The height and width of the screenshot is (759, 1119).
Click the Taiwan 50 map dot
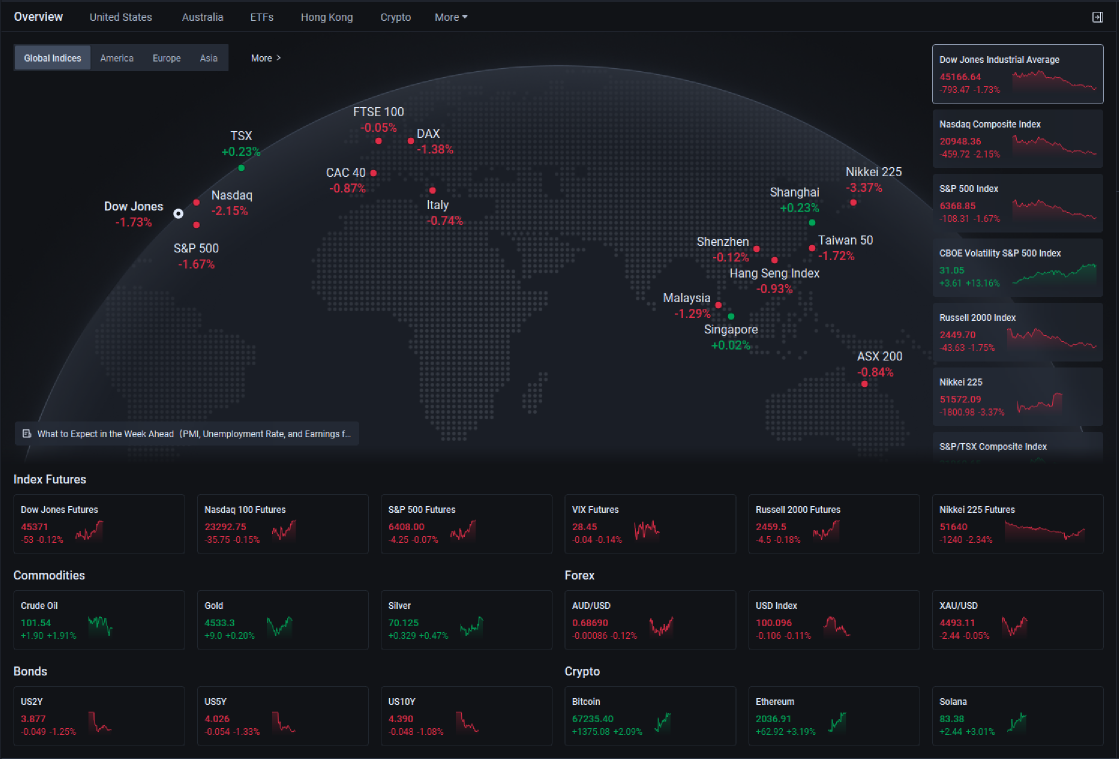pyautogui.click(x=811, y=248)
